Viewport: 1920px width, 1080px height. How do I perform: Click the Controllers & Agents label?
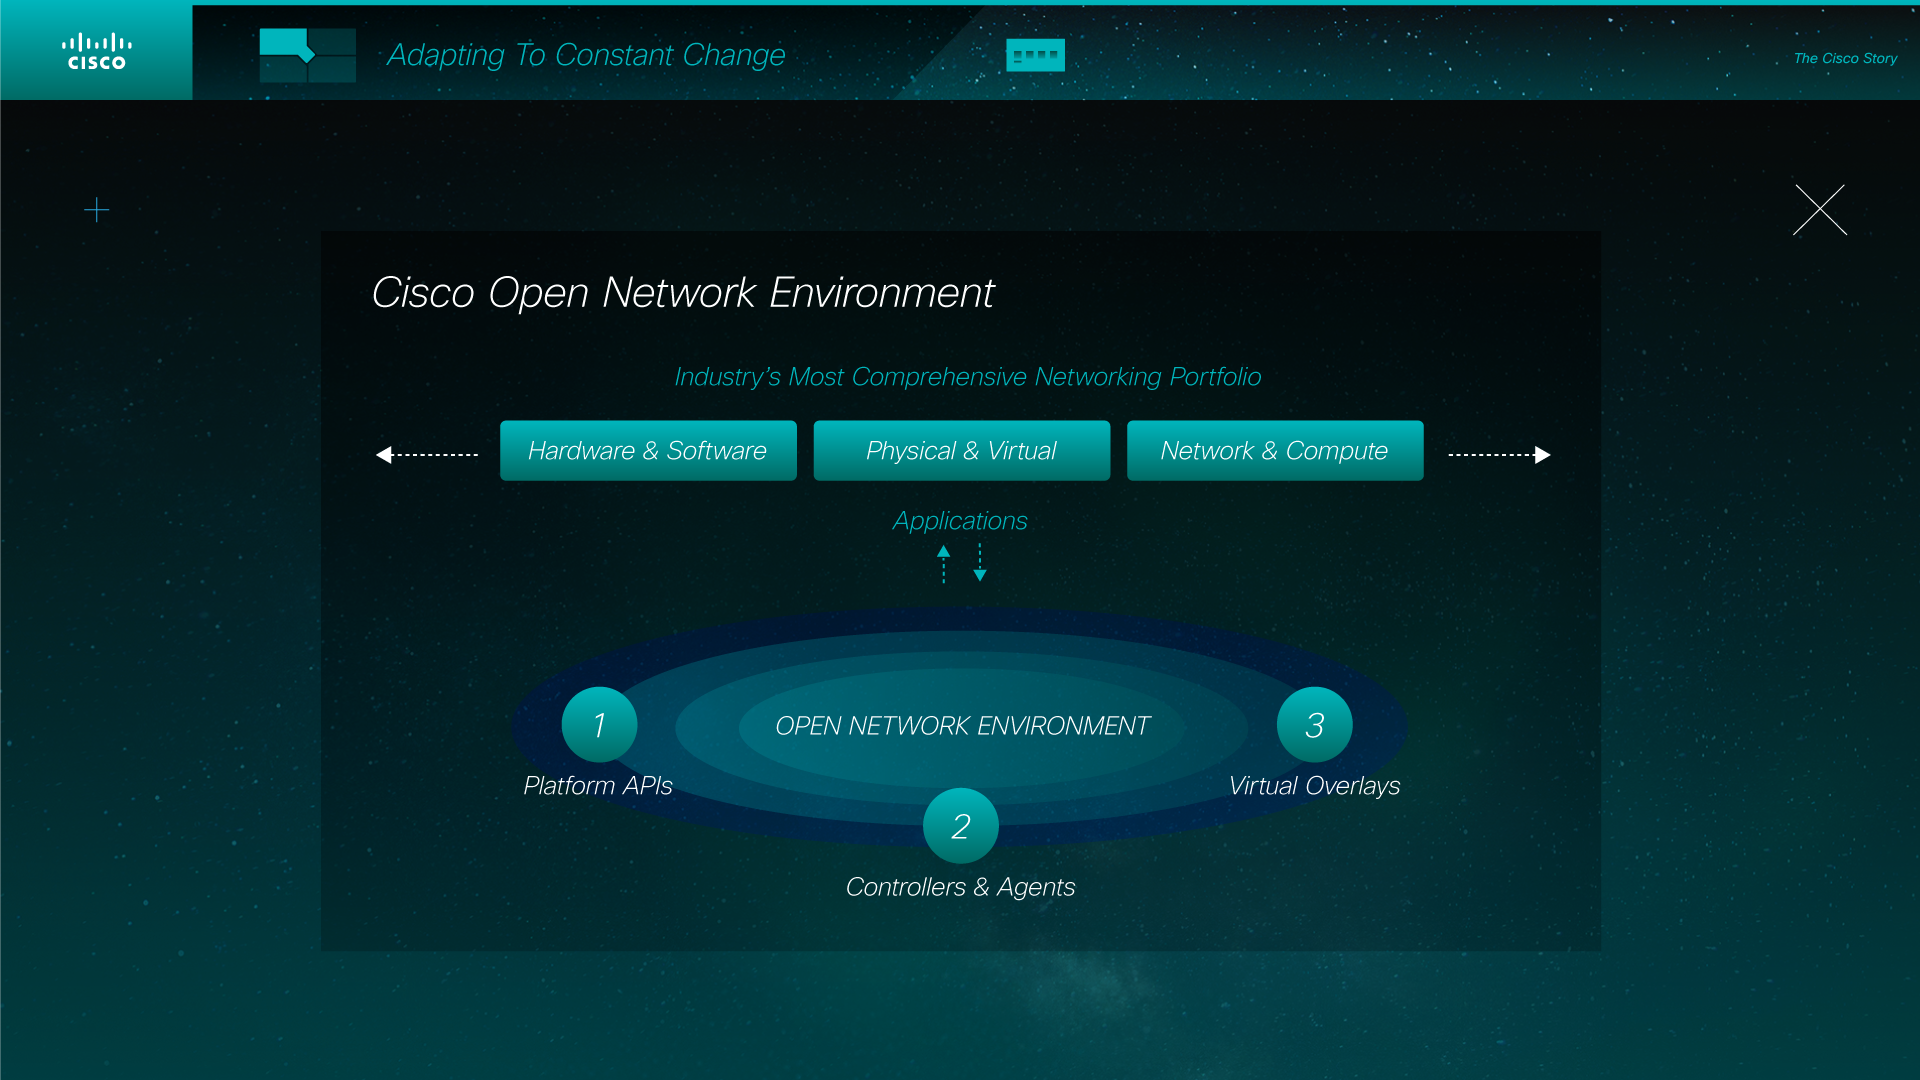click(x=960, y=887)
